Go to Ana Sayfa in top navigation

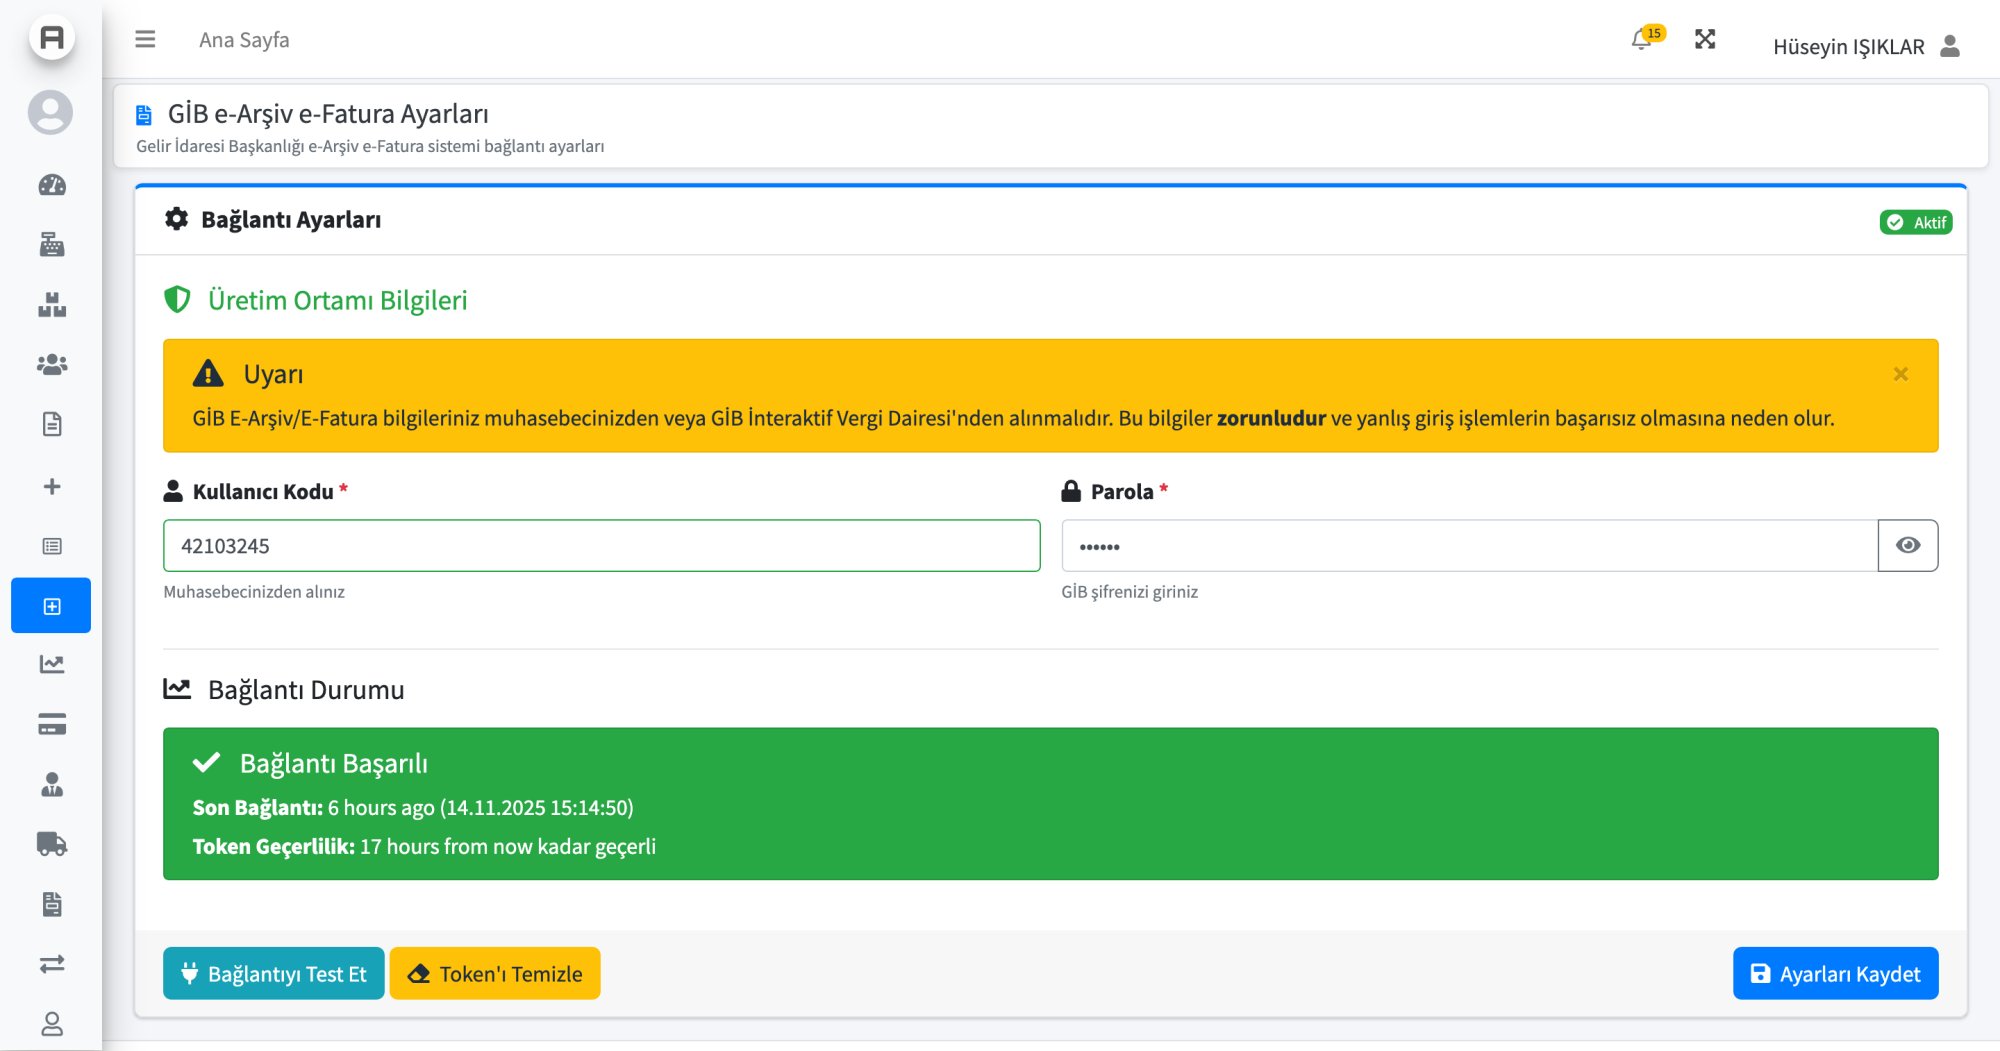point(244,40)
